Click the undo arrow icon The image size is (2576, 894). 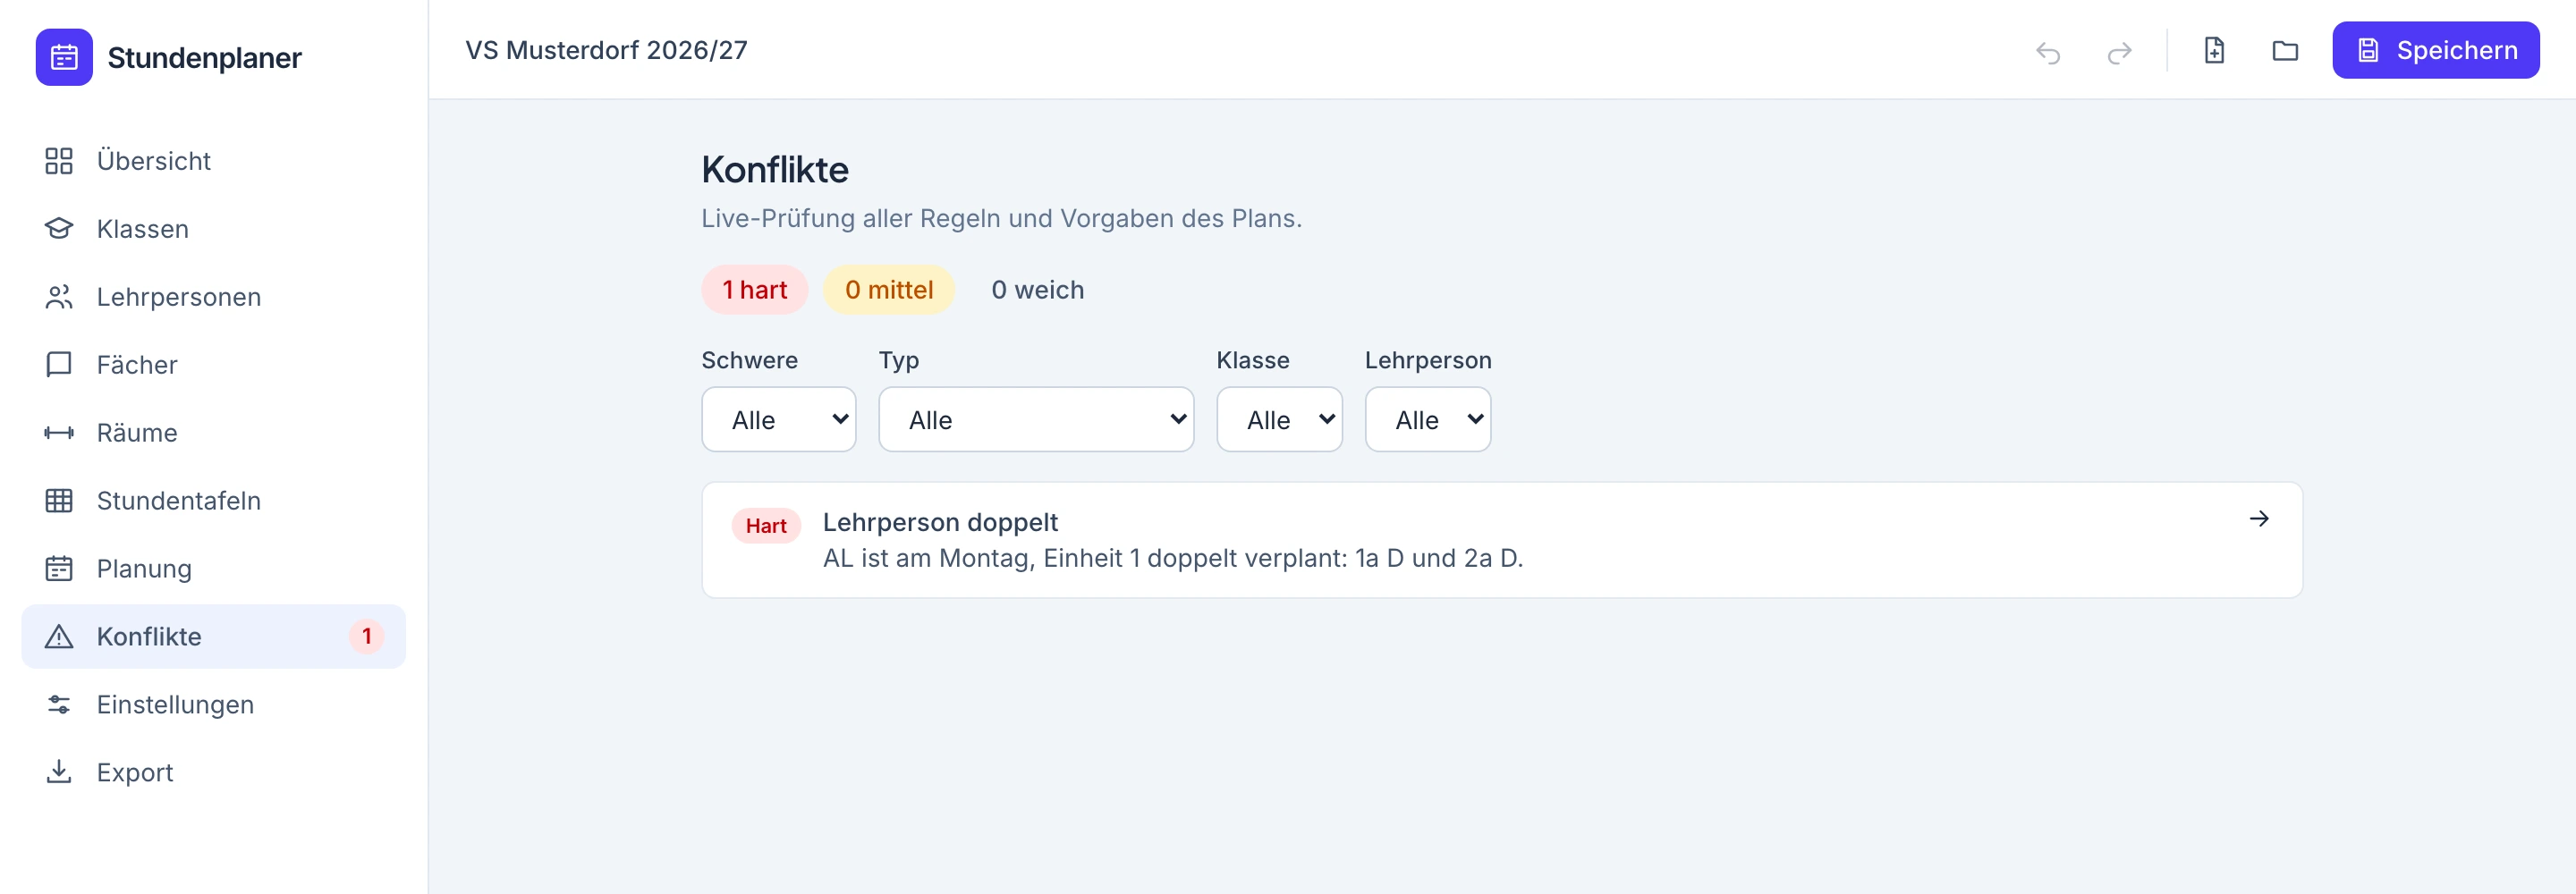[x=2048, y=51]
